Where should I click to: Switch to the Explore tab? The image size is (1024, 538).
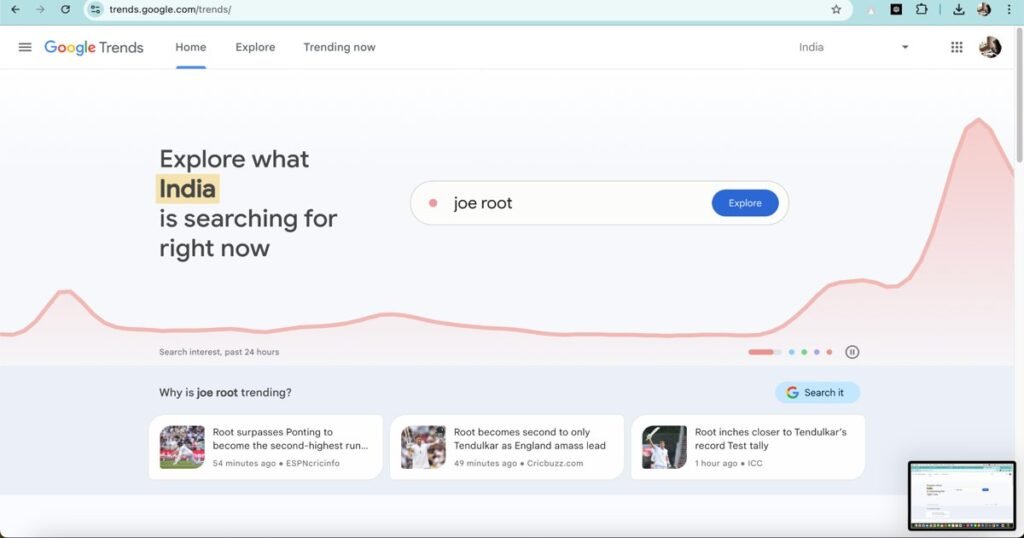click(x=255, y=47)
